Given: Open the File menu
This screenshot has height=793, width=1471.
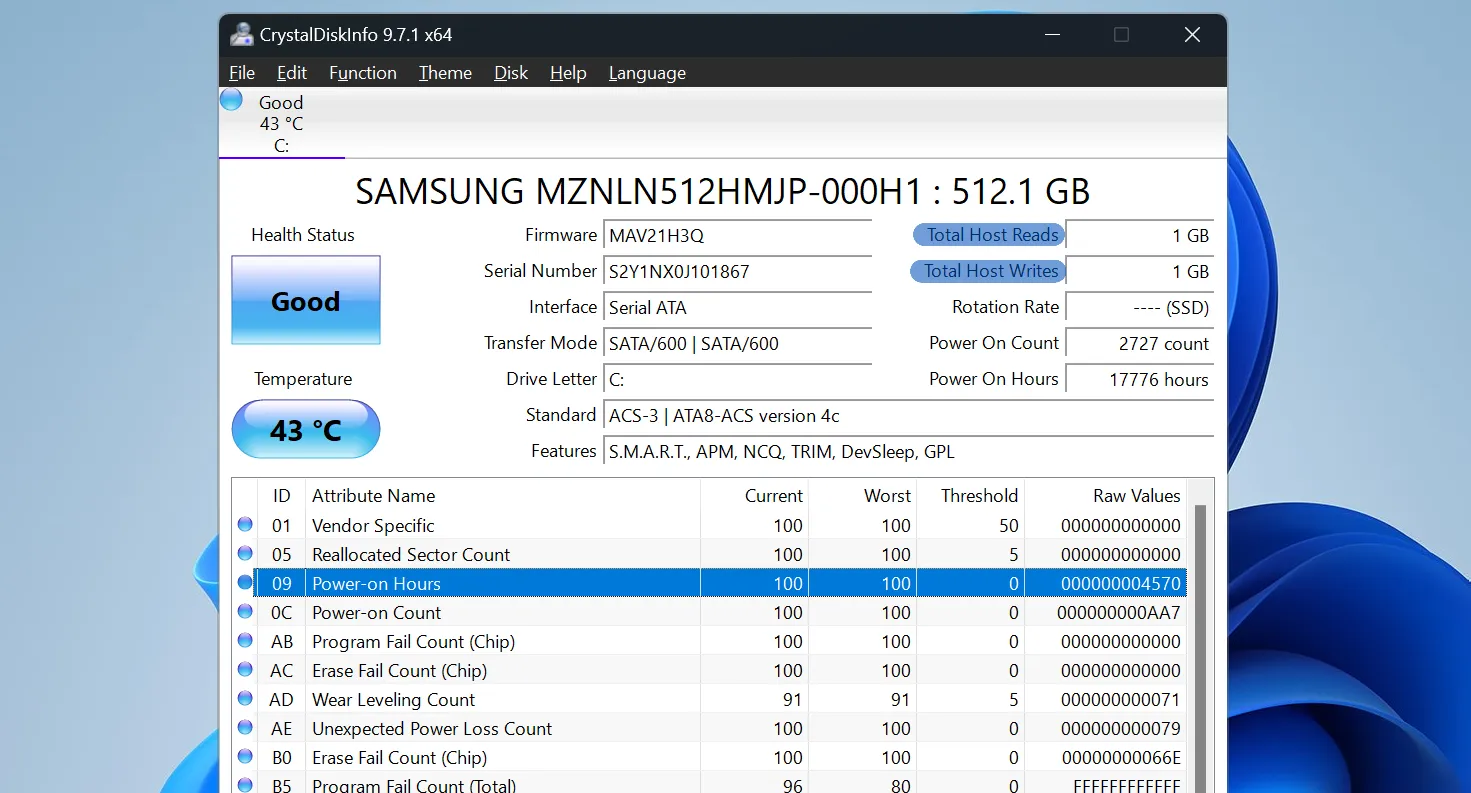Looking at the screenshot, I should point(242,73).
